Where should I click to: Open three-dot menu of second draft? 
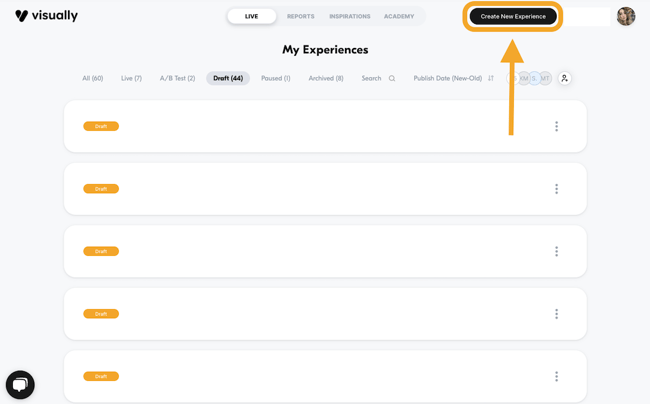[x=556, y=189]
